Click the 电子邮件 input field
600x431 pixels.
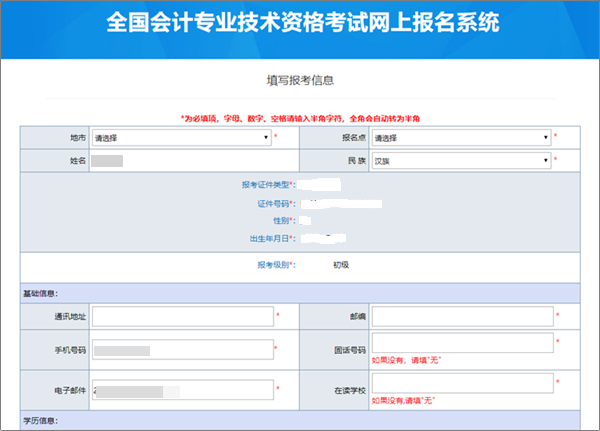click(x=183, y=390)
